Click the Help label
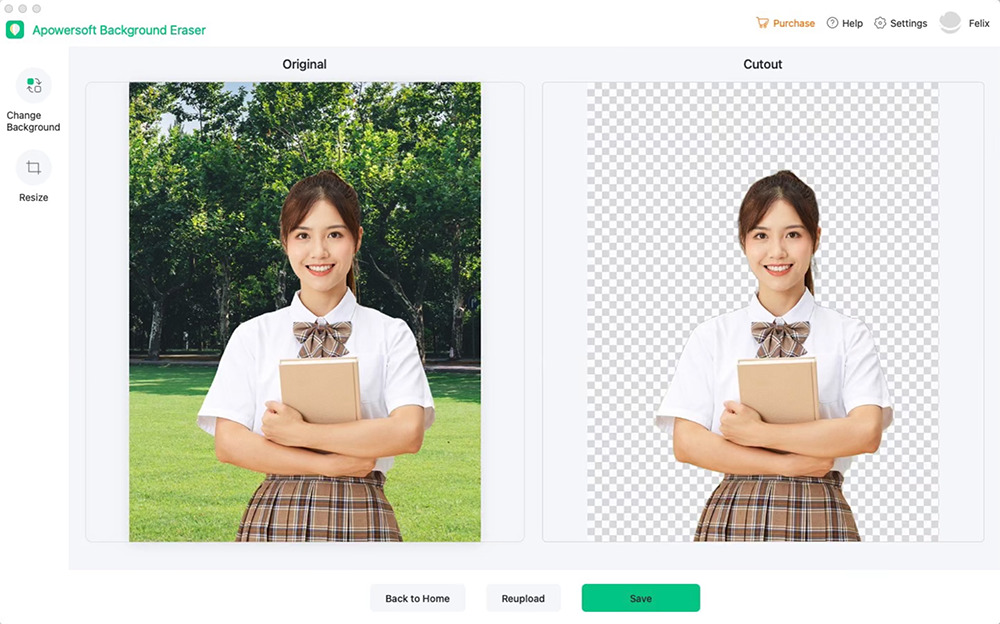Image resolution: width=1000 pixels, height=624 pixels. tap(852, 24)
